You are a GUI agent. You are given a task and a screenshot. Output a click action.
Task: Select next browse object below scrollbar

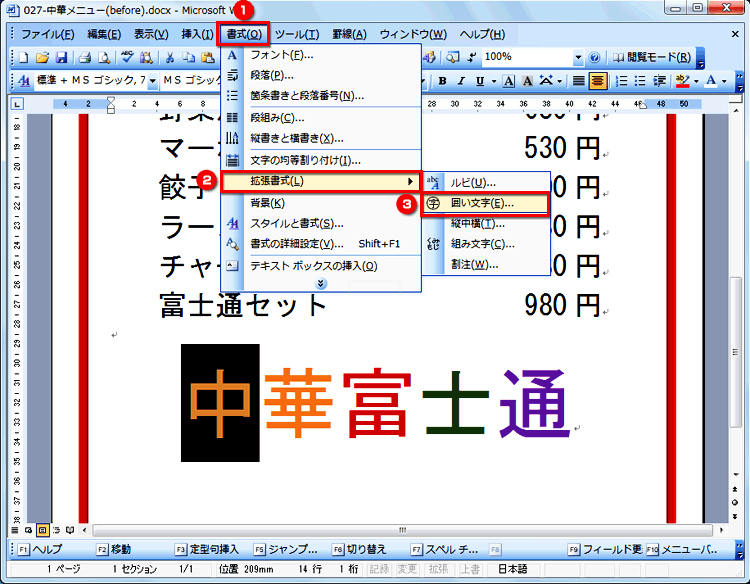click(x=735, y=517)
